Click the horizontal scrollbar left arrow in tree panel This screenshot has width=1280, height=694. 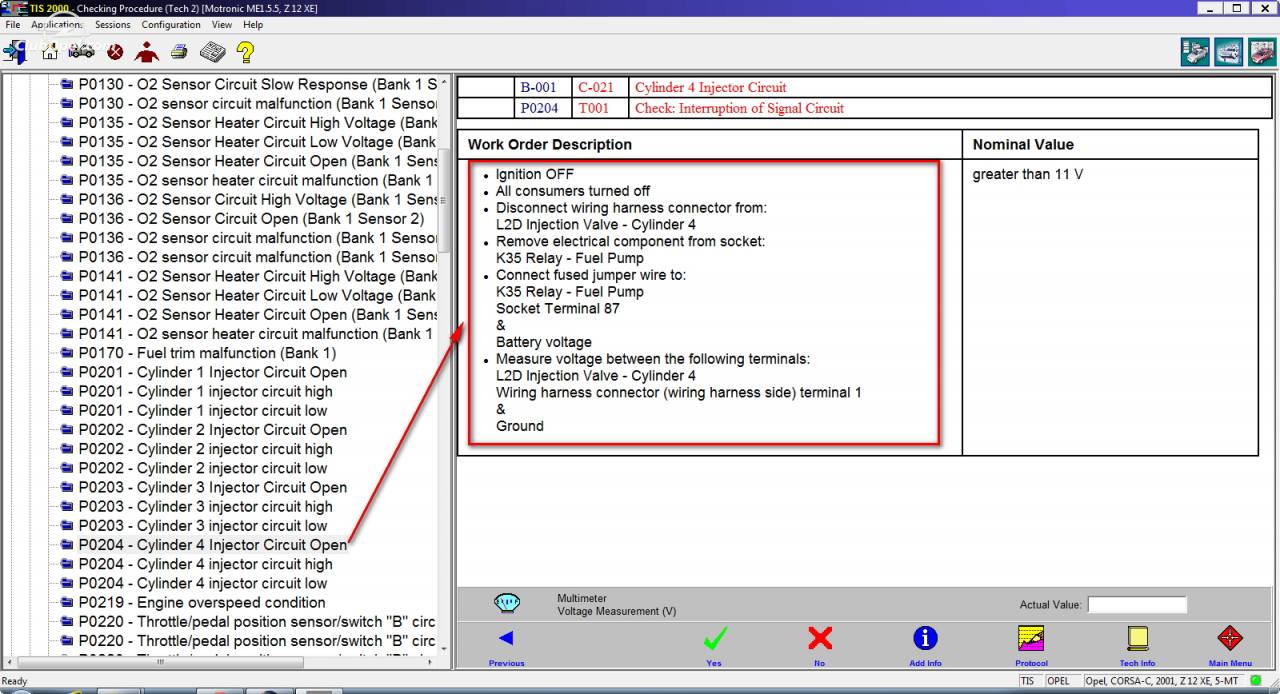click(10, 662)
